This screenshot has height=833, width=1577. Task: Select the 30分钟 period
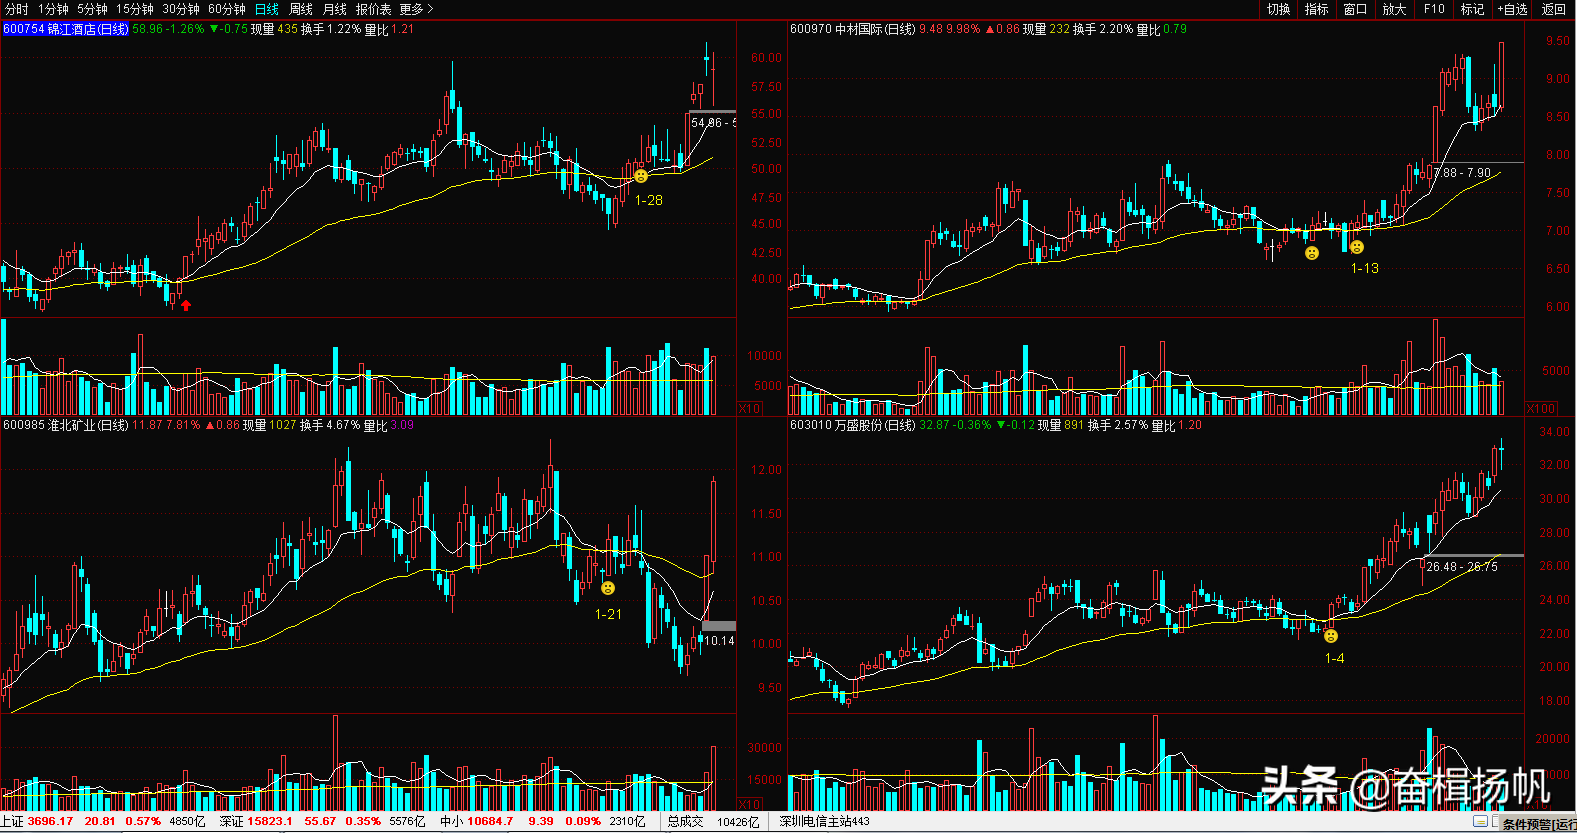(x=181, y=9)
